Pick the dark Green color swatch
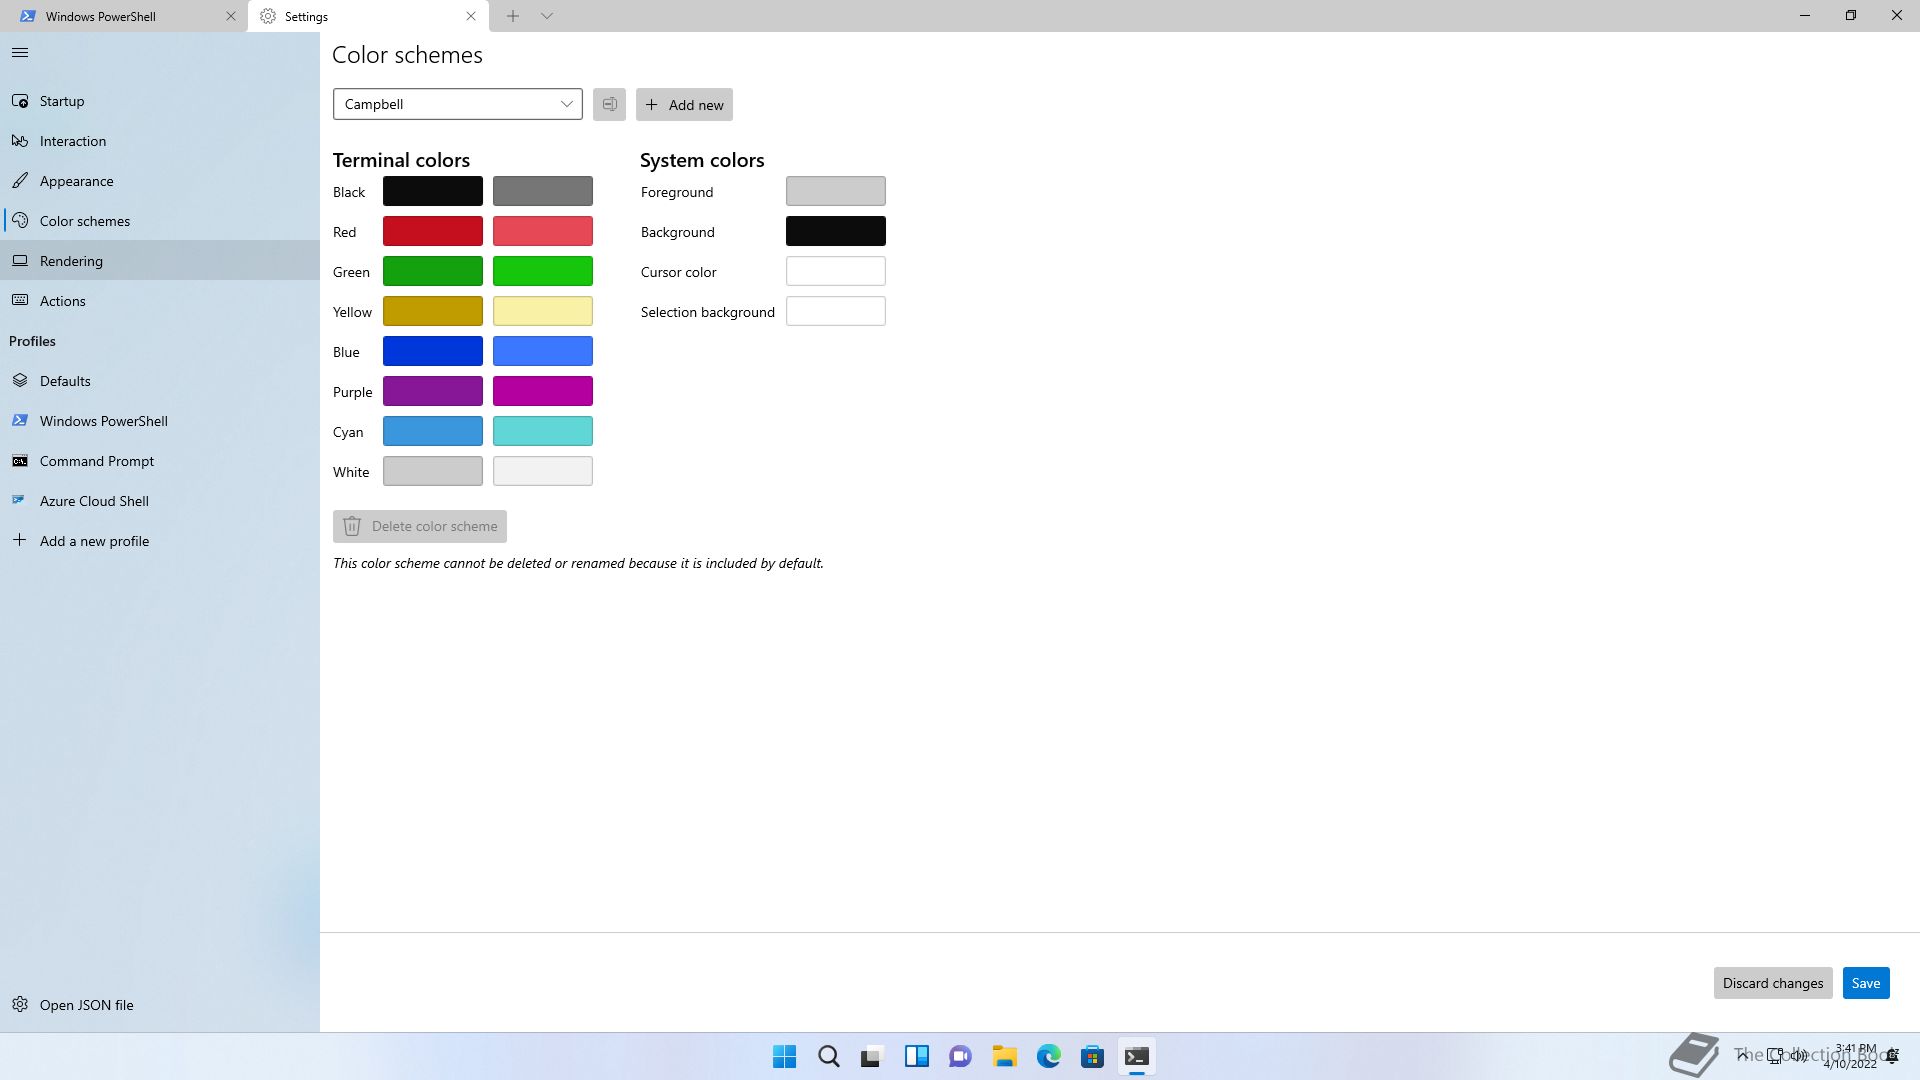This screenshot has height=1080, width=1920. pos(433,271)
